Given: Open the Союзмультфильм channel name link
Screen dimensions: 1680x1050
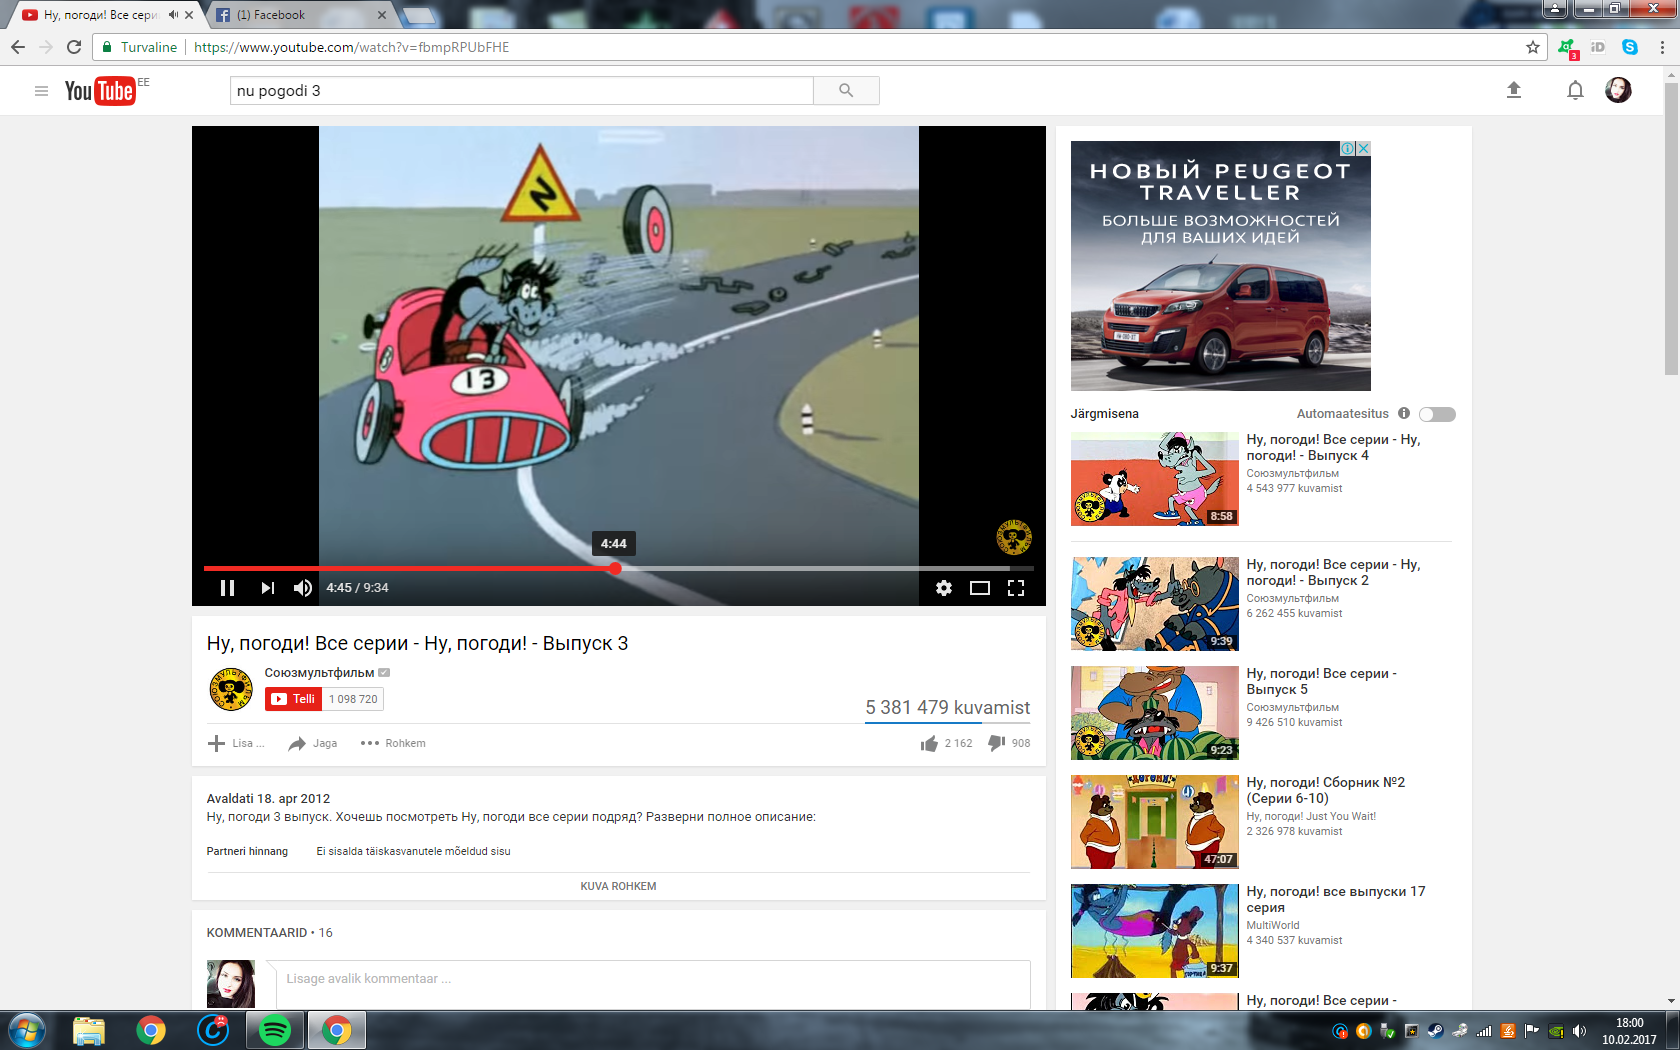Looking at the screenshot, I should (319, 673).
